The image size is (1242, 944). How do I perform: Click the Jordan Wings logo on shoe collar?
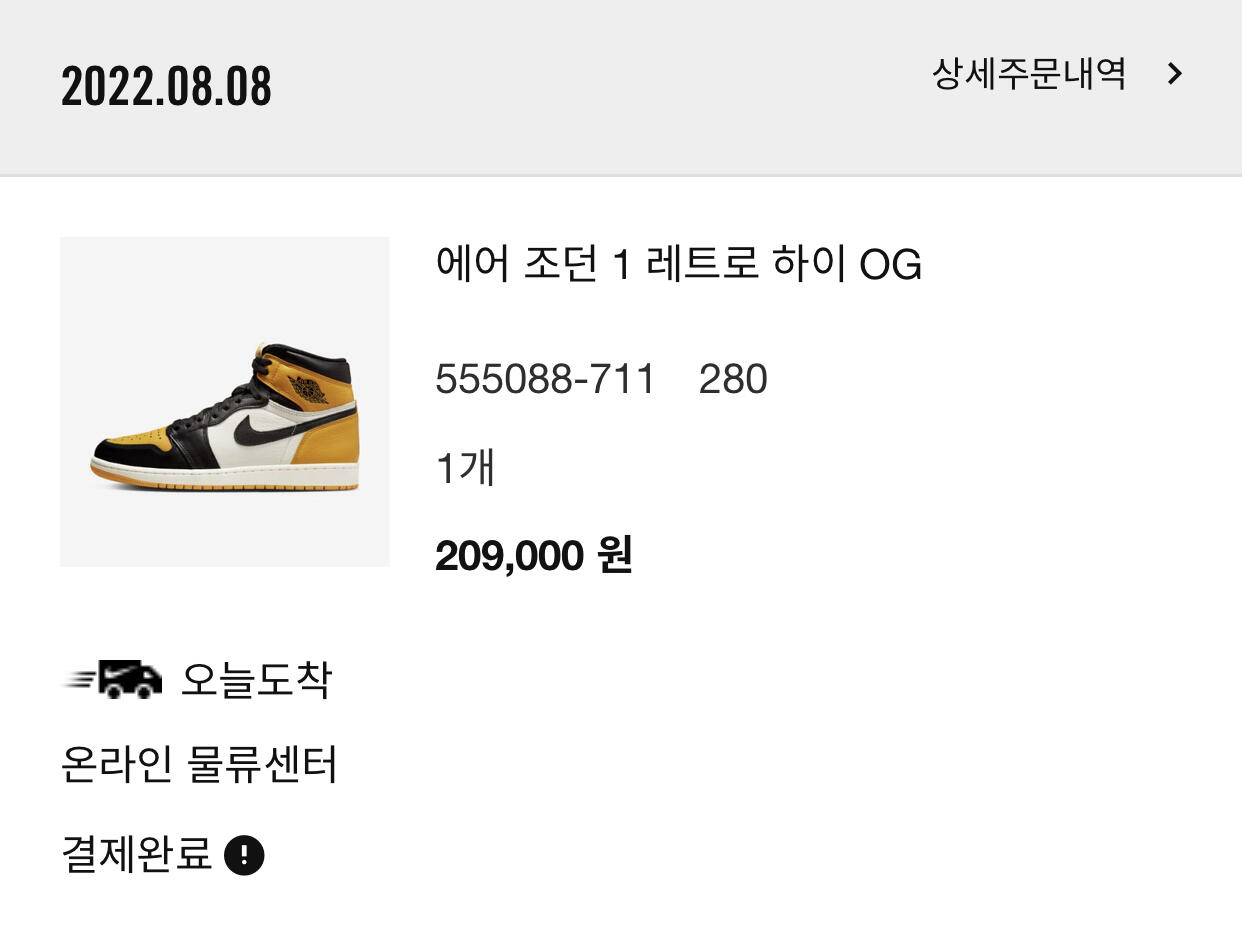coord(308,389)
